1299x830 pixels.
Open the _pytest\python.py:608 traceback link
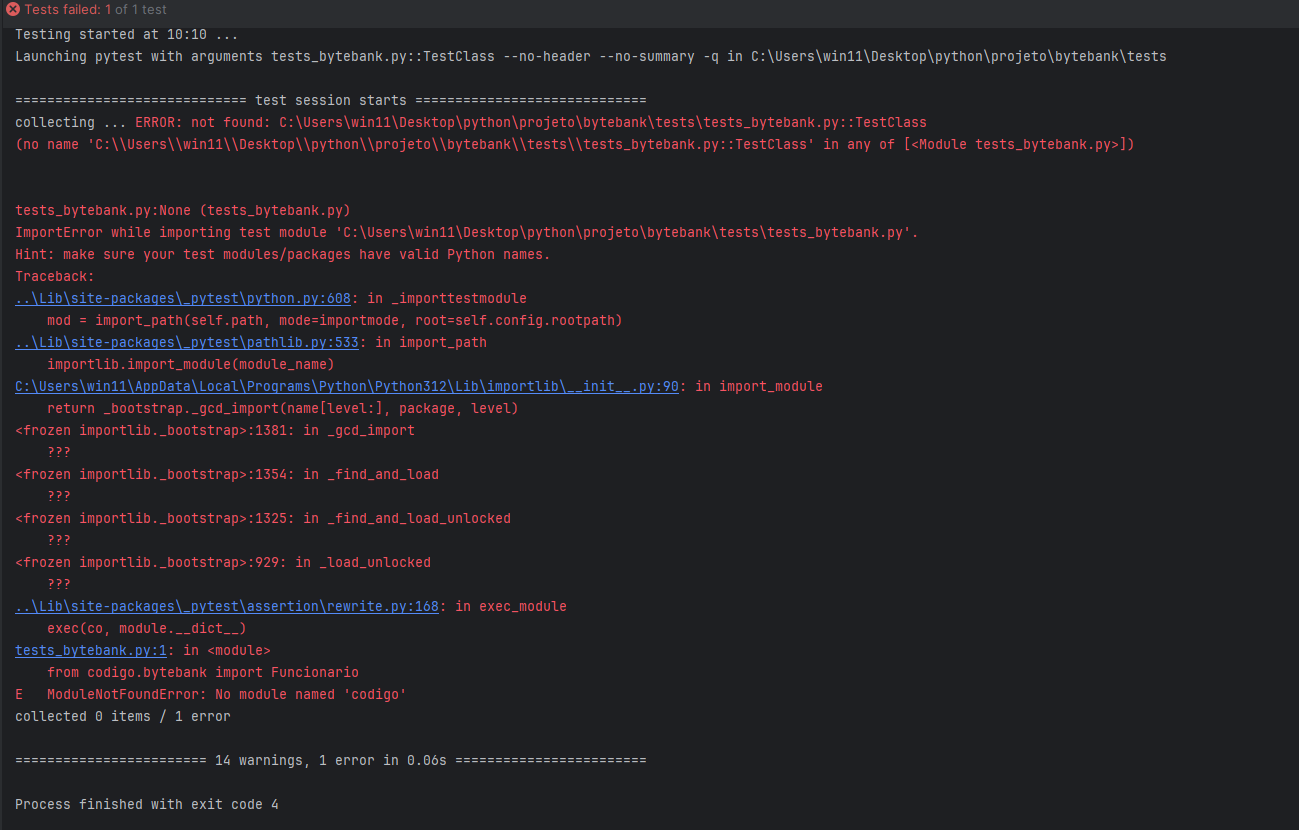(x=181, y=298)
